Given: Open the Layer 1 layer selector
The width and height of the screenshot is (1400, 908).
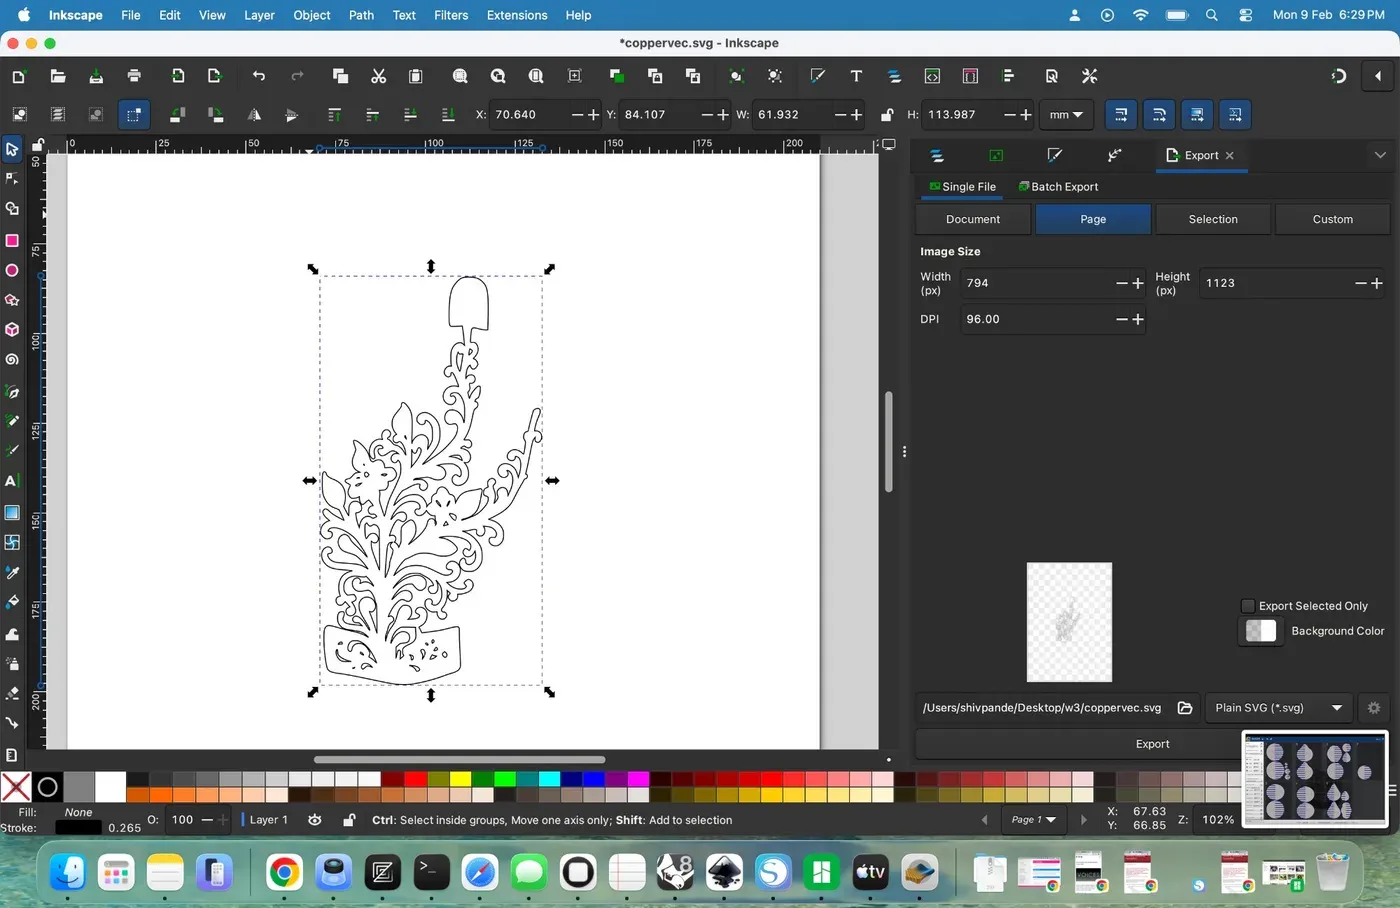Looking at the screenshot, I should [268, 820].
